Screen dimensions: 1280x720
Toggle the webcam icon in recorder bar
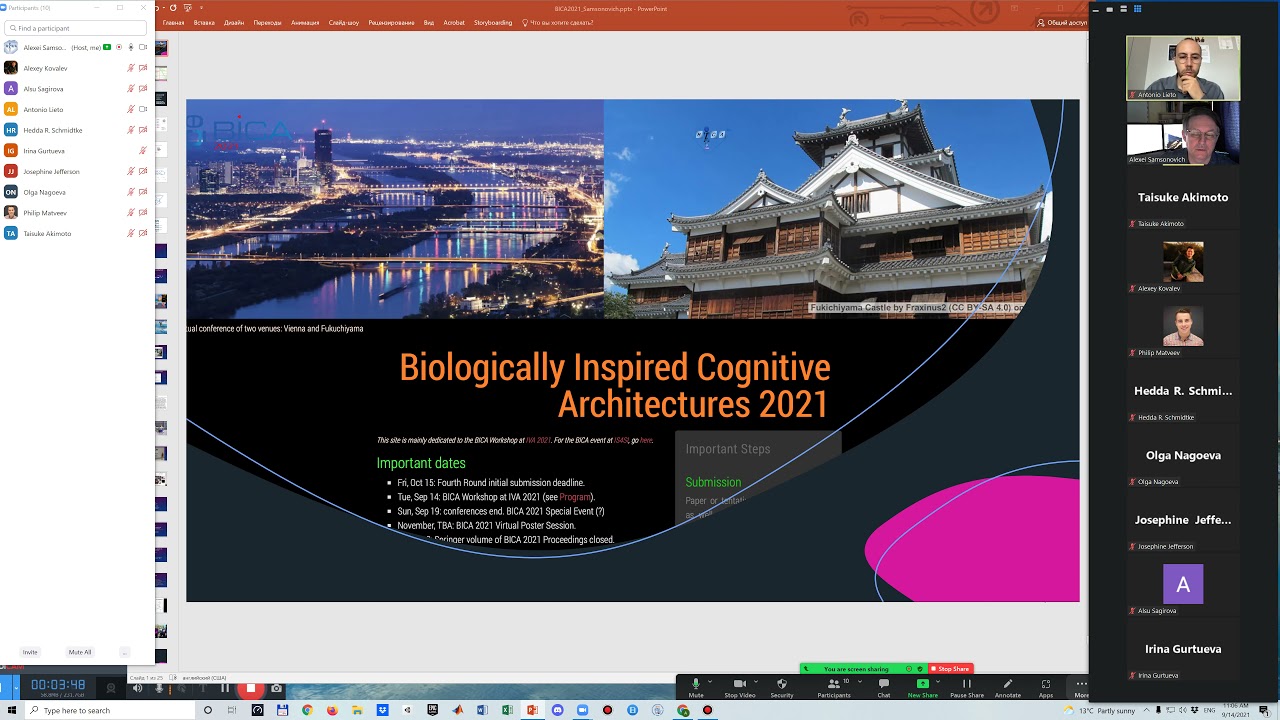click(x=111, y=688)
